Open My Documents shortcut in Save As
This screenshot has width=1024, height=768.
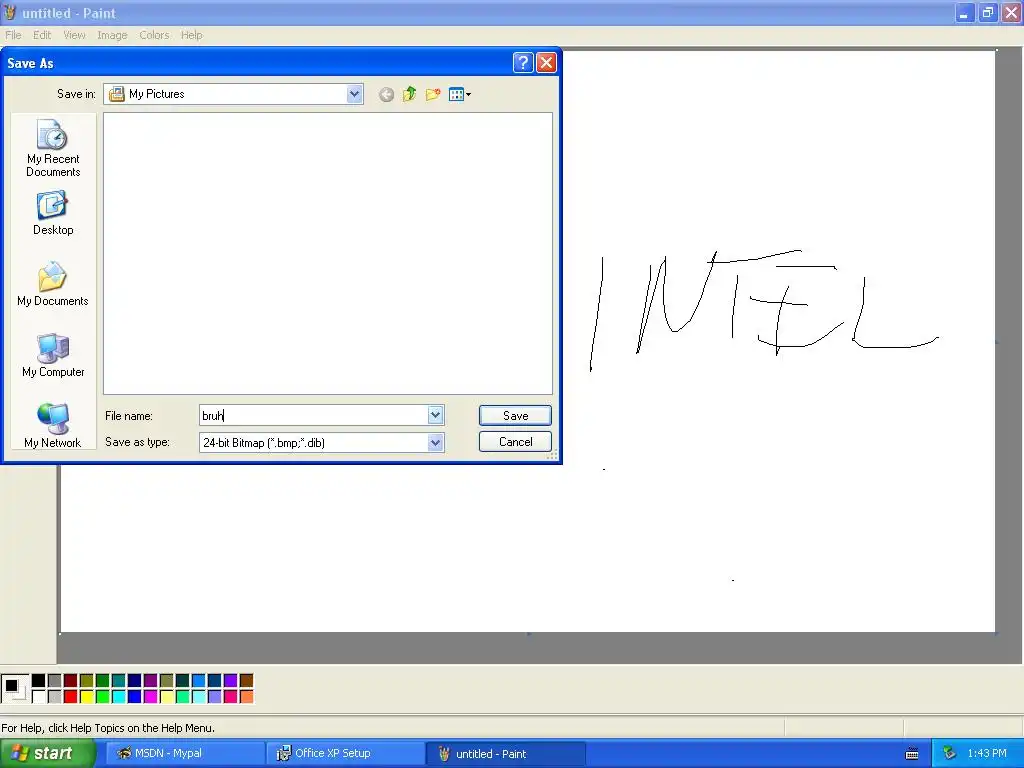(x=53, y=285)
